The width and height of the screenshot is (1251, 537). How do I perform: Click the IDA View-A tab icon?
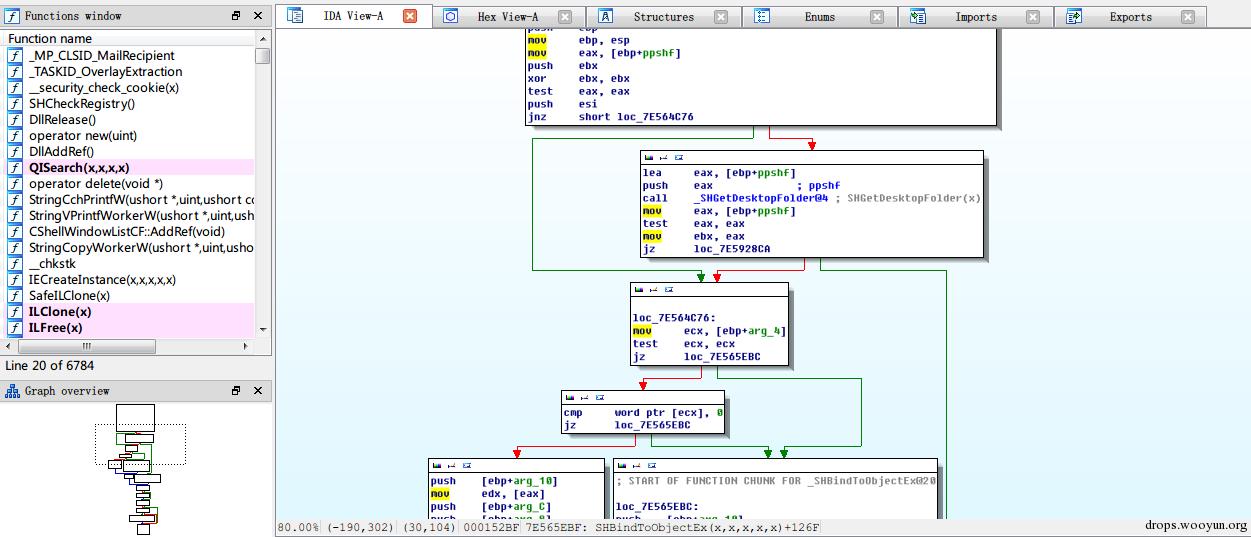coord(295,16)
